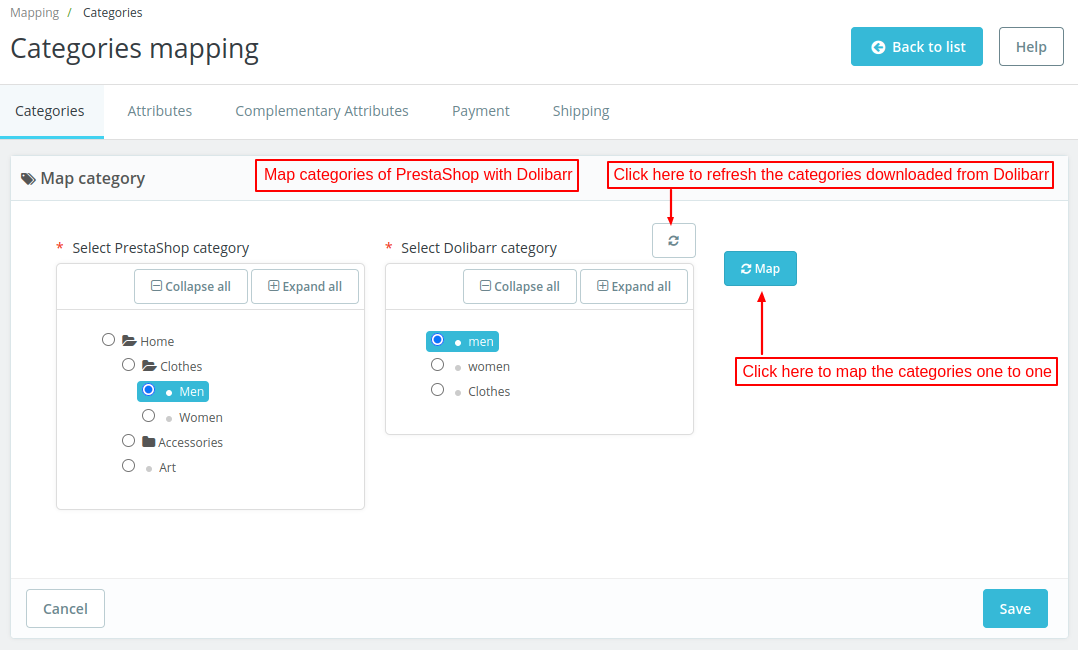Viewport: 1078px width, 650px height.
Task: Open the Mapping breadcrumb link
Action: [x=35, y=13]
